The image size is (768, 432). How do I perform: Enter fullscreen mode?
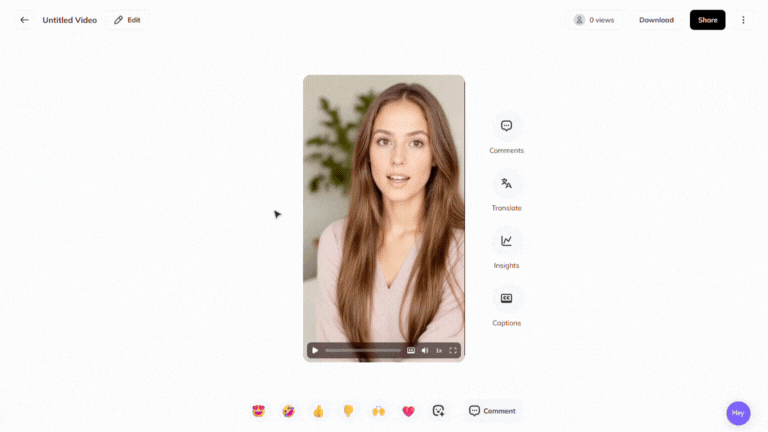453,350
